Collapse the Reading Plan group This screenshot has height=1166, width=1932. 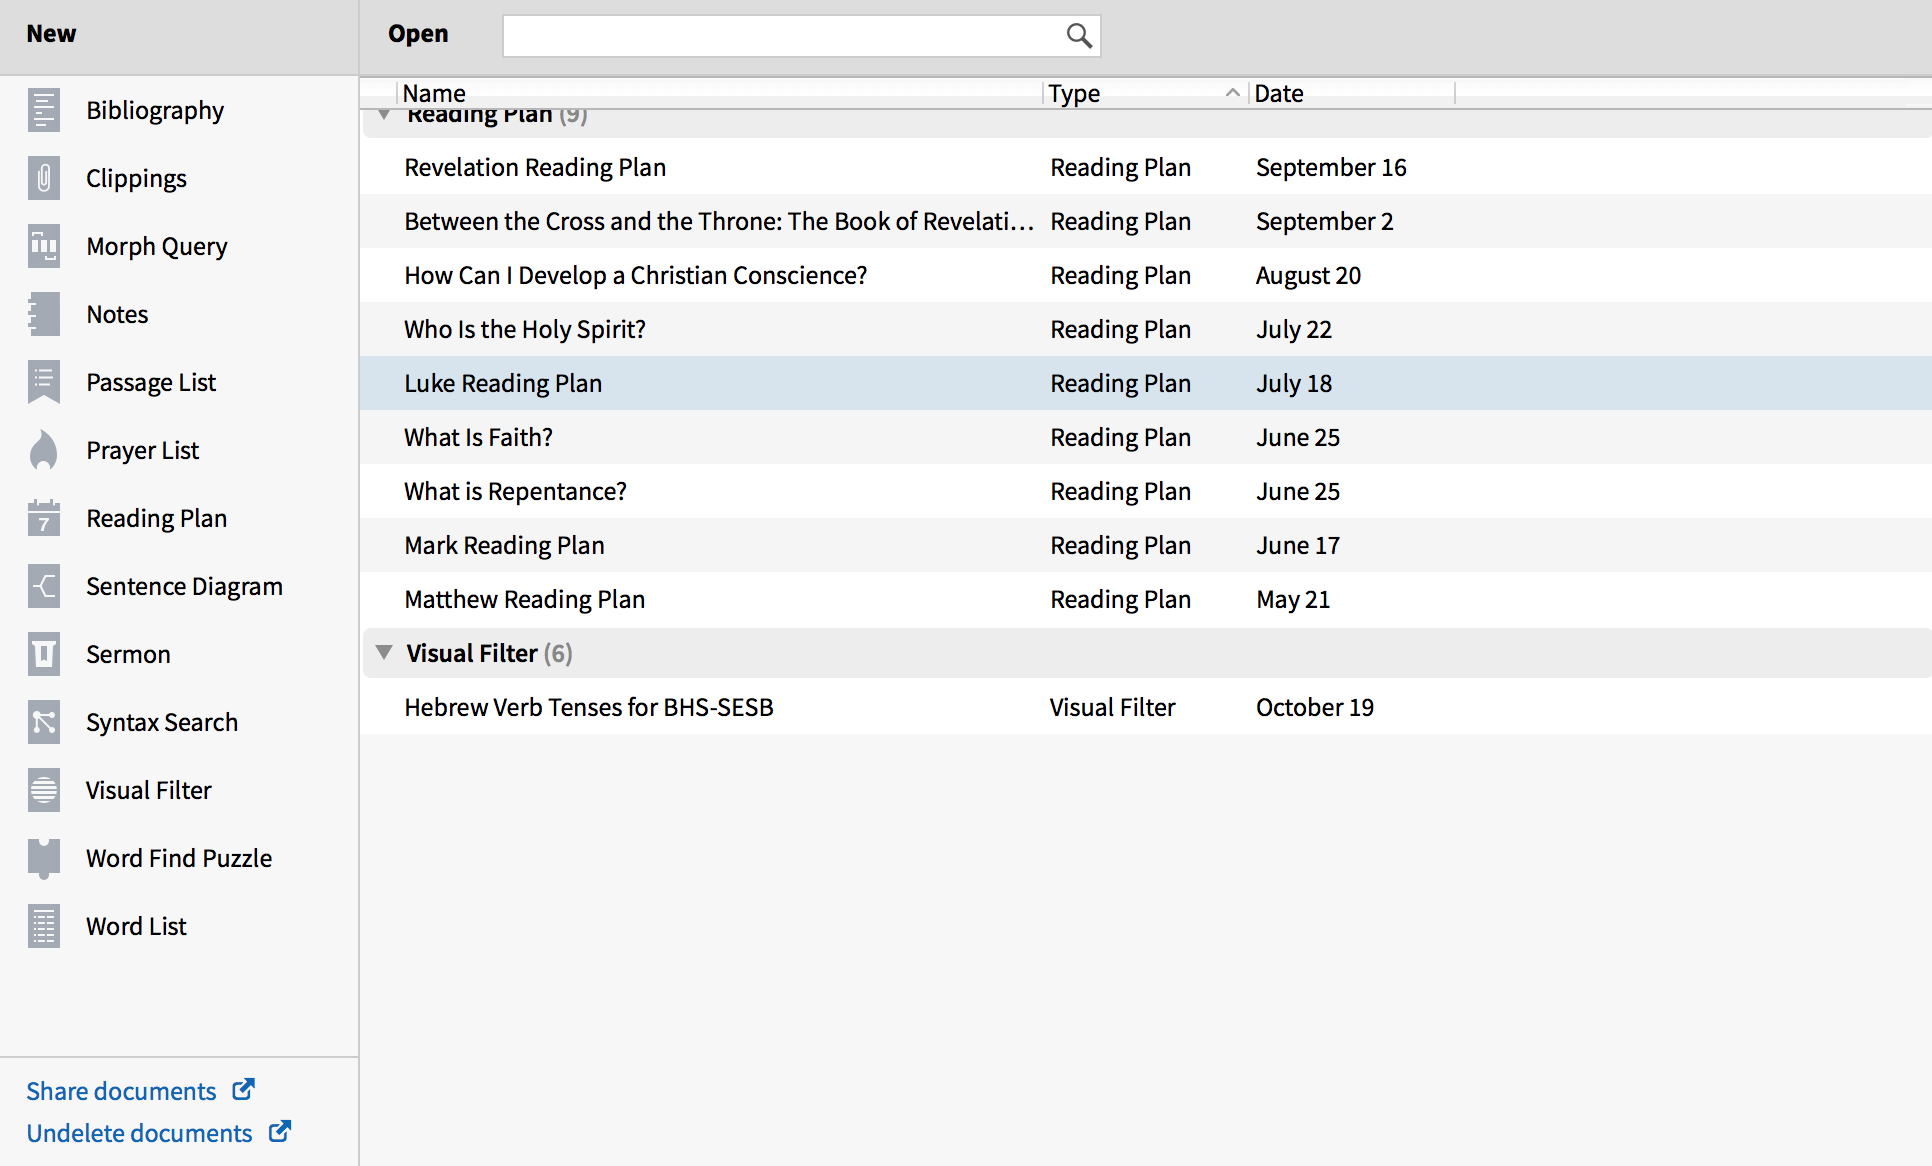[385, 113]
